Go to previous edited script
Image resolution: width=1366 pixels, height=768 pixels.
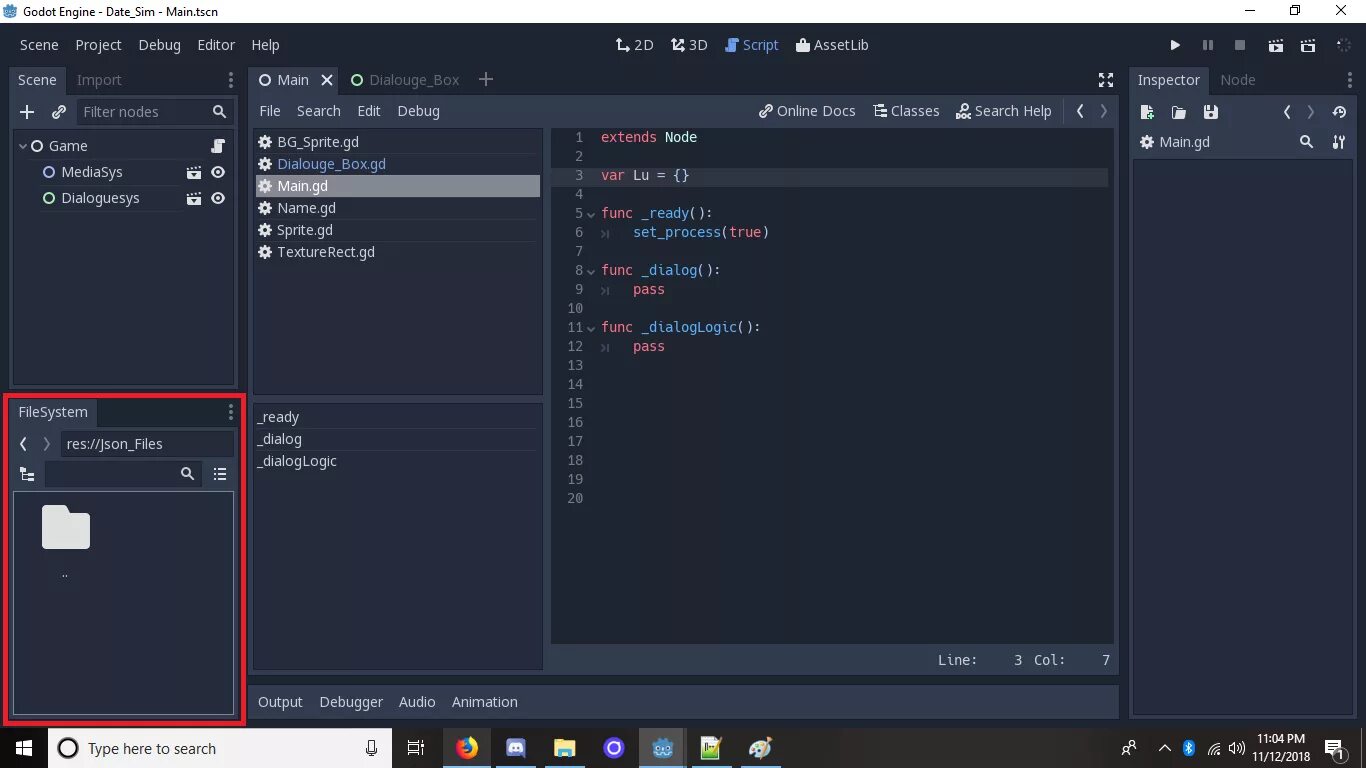point(1080,111)
